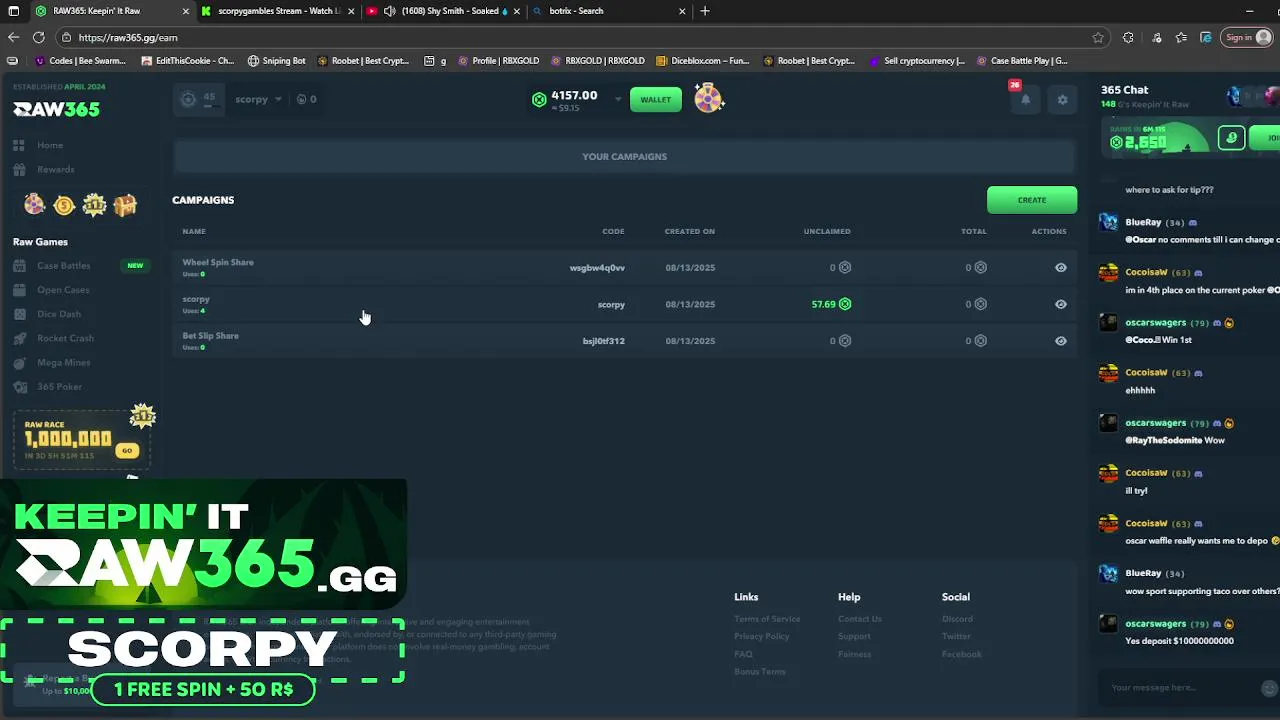The height and width of the screenshot is (720, 1280).
Task: Click the Dice Dash sidebar icon
Action: point(19,314)
